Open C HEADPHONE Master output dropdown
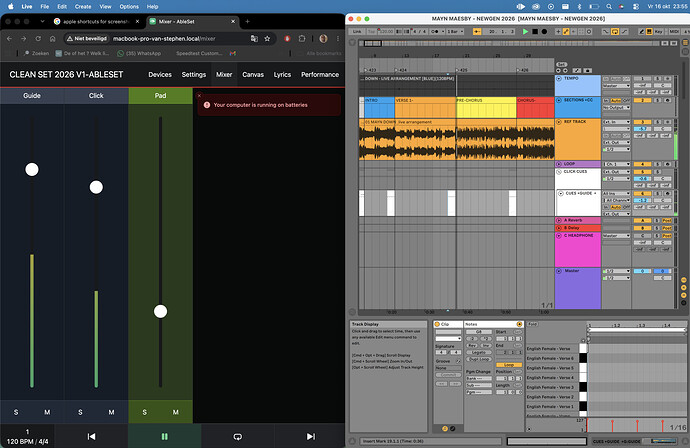 [617, 236]
